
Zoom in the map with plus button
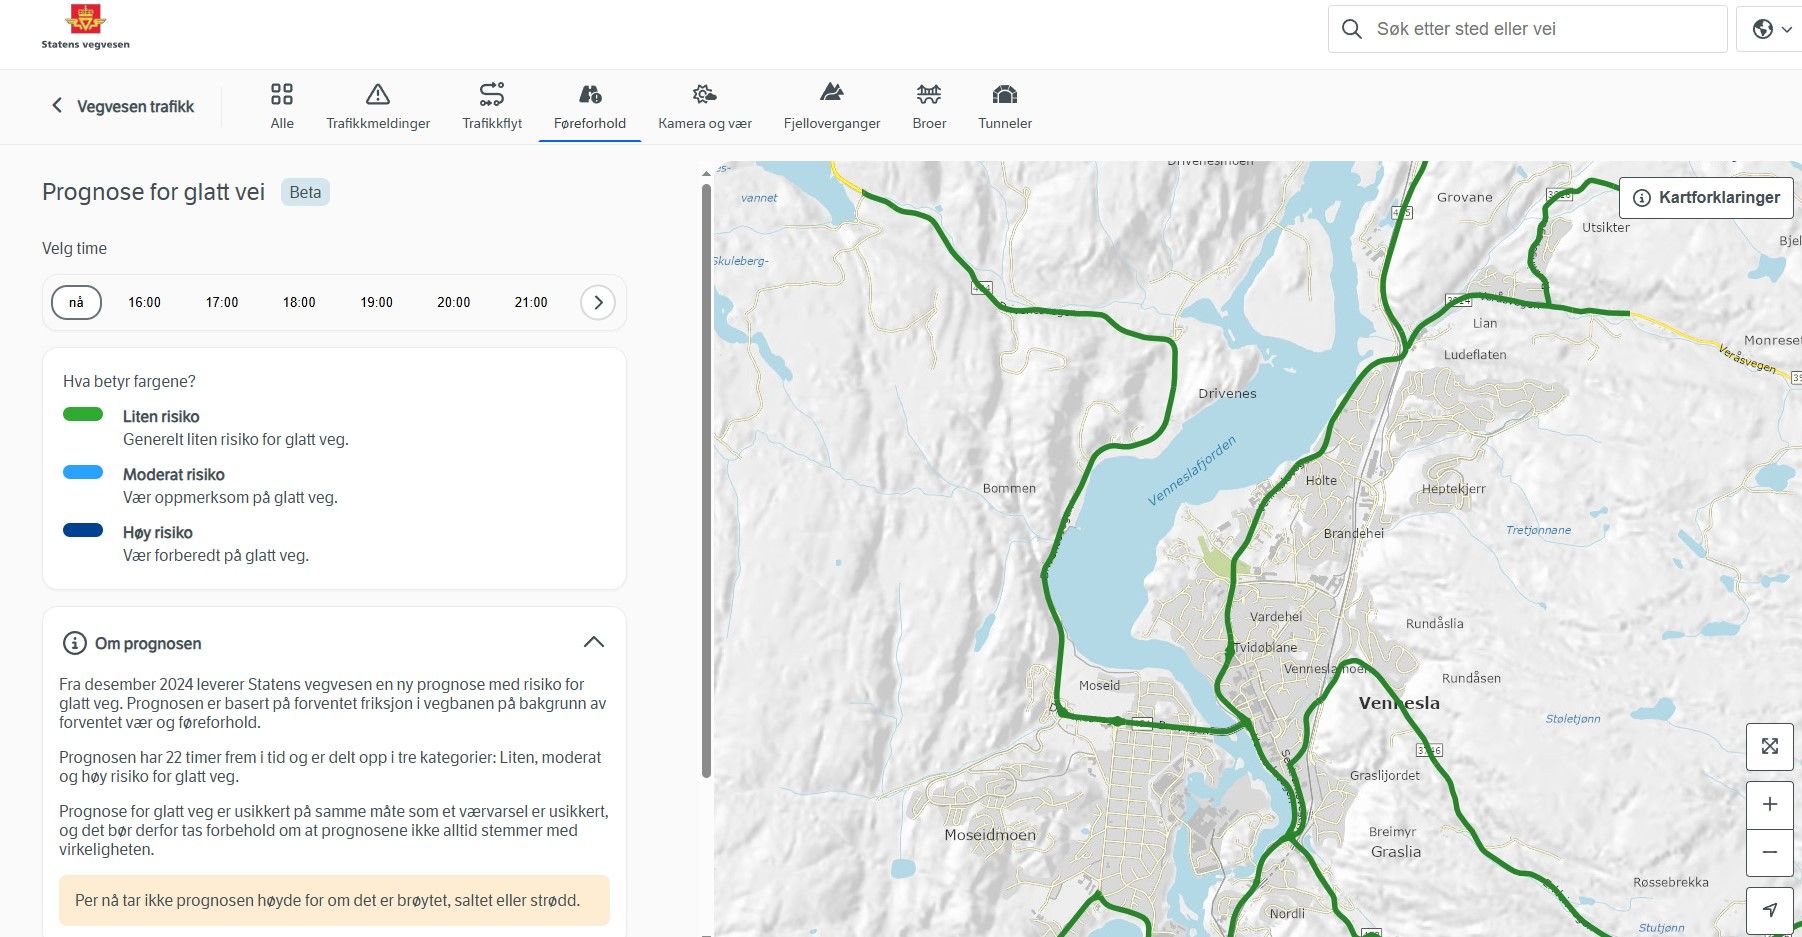[x=1769, y=805]
